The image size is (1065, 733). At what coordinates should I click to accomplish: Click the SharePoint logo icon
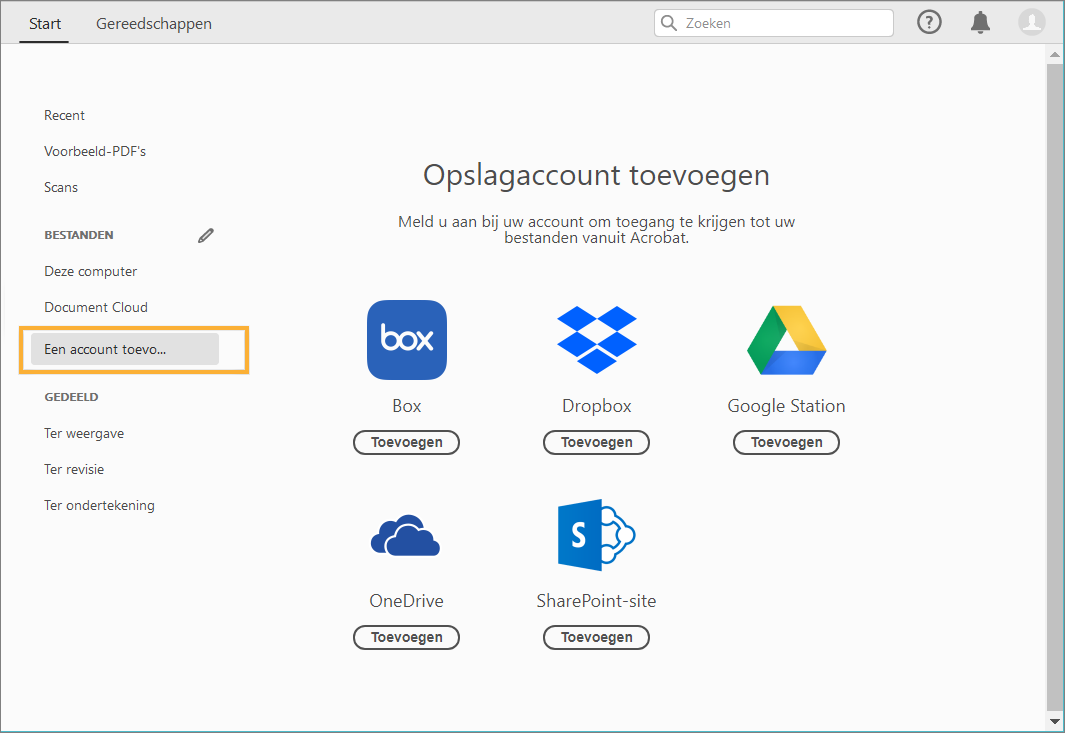point(596,535)
